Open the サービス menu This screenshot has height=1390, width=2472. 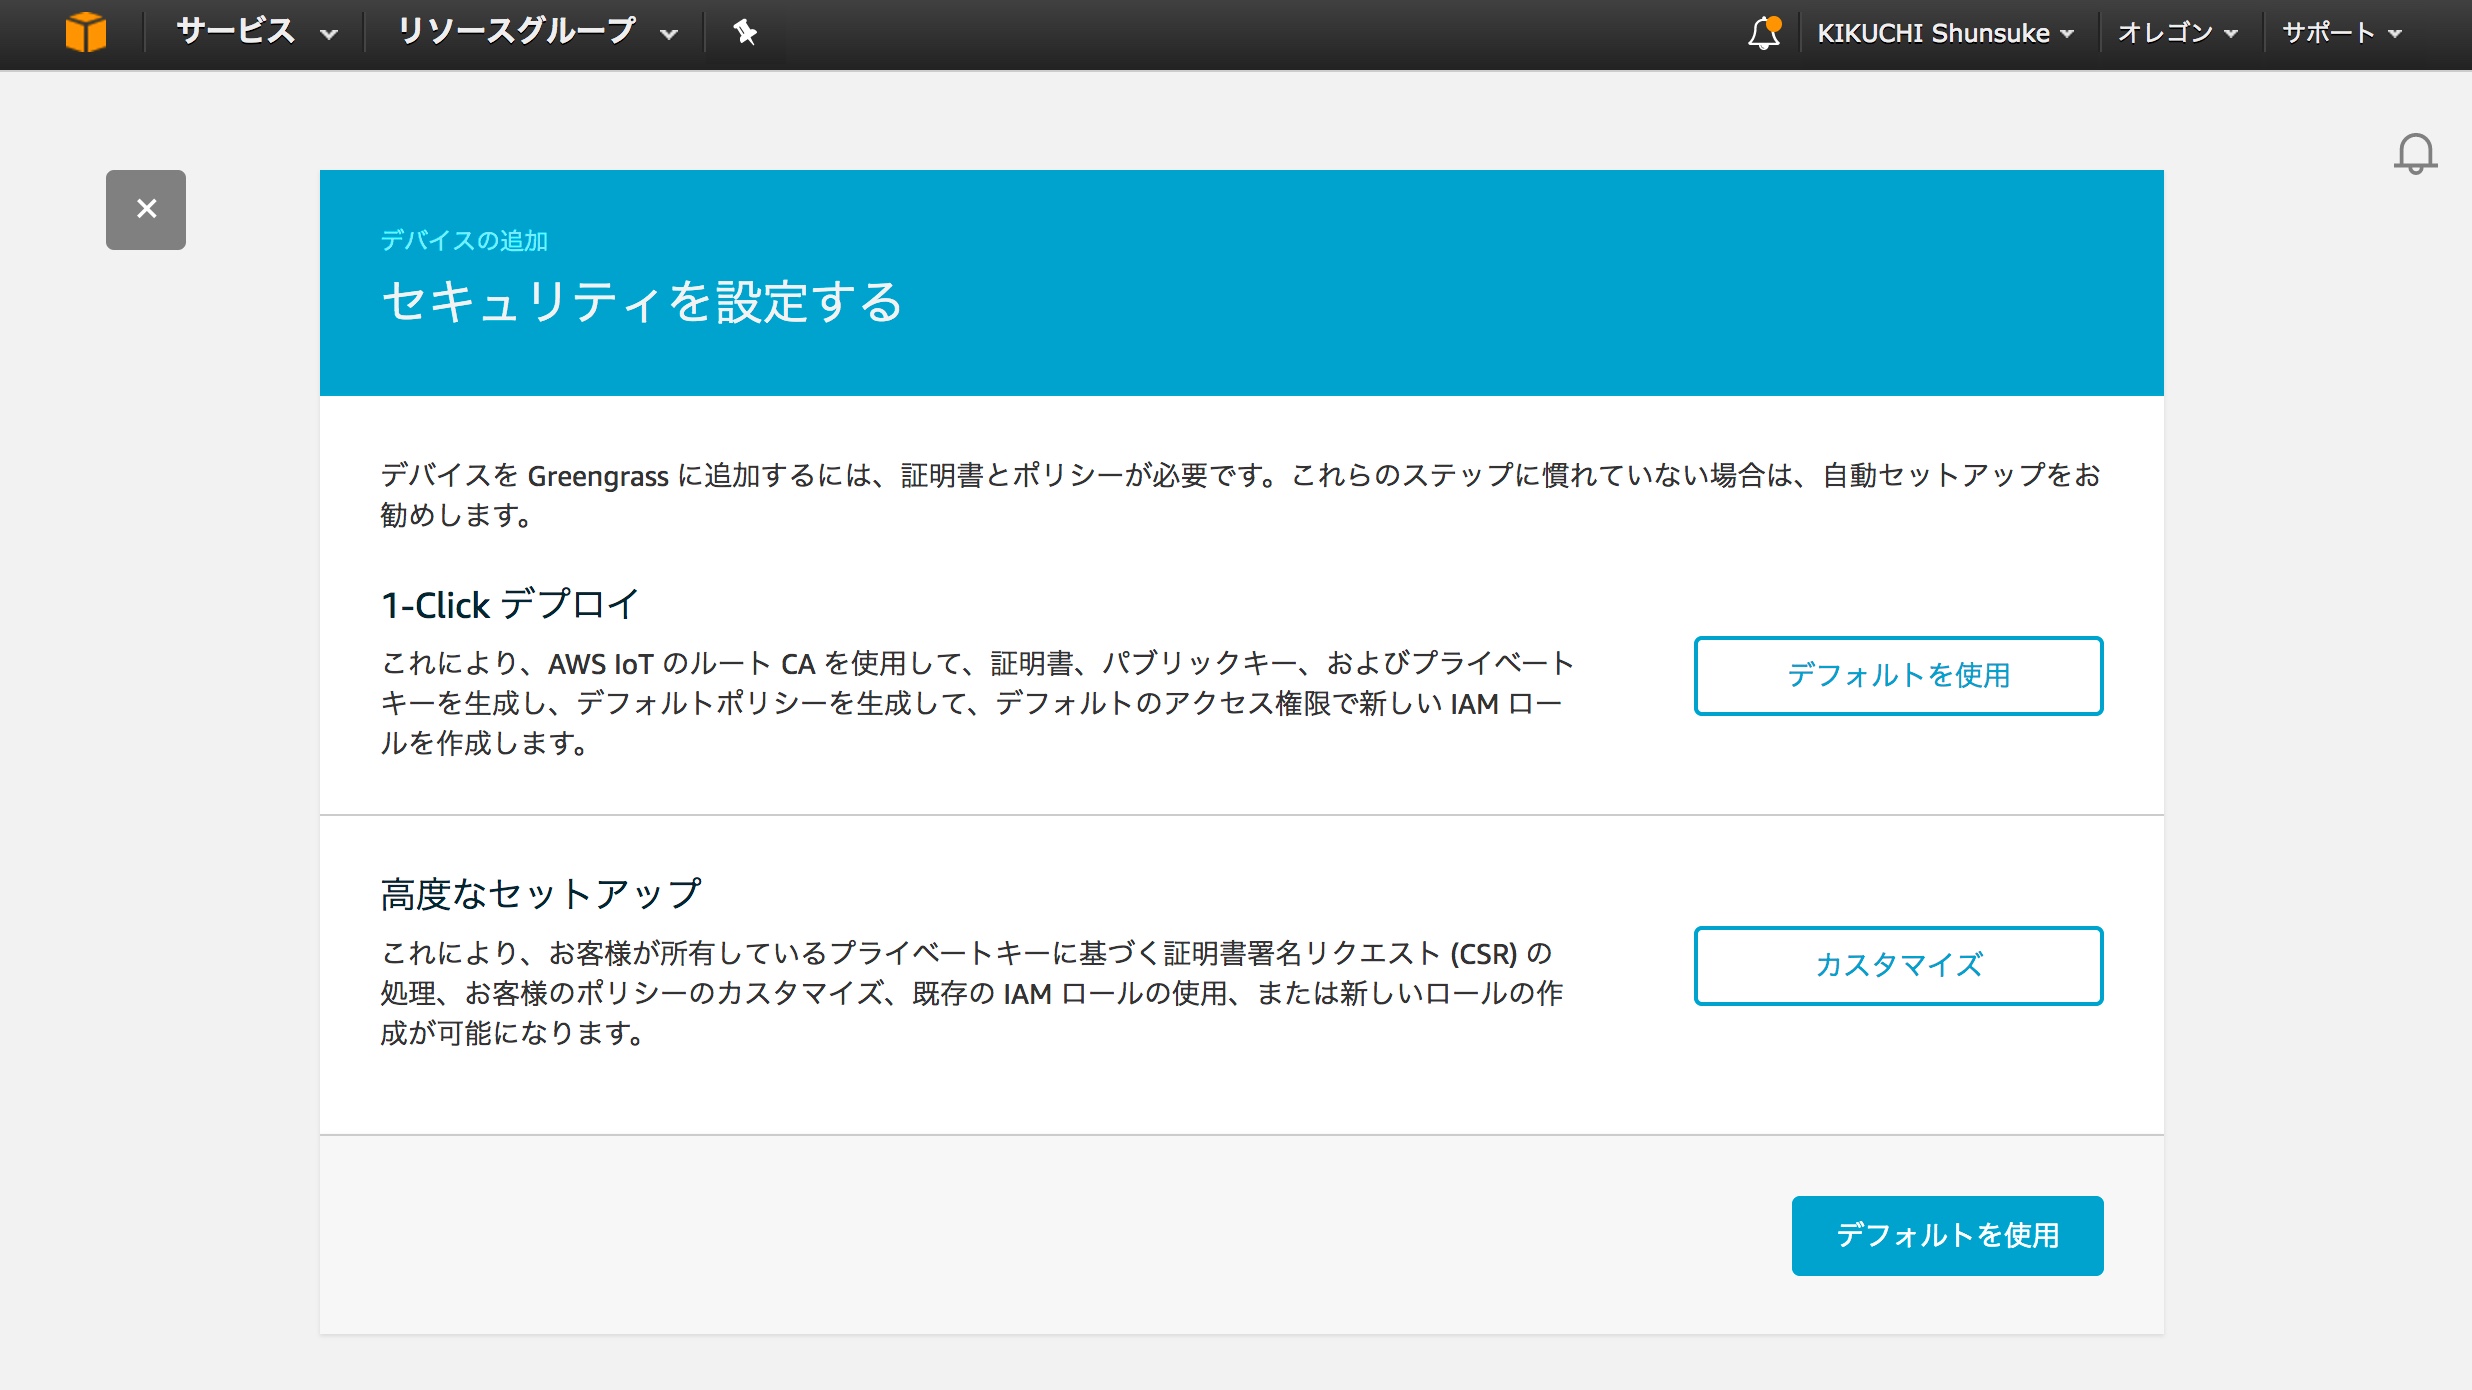[x=257, y=32]
